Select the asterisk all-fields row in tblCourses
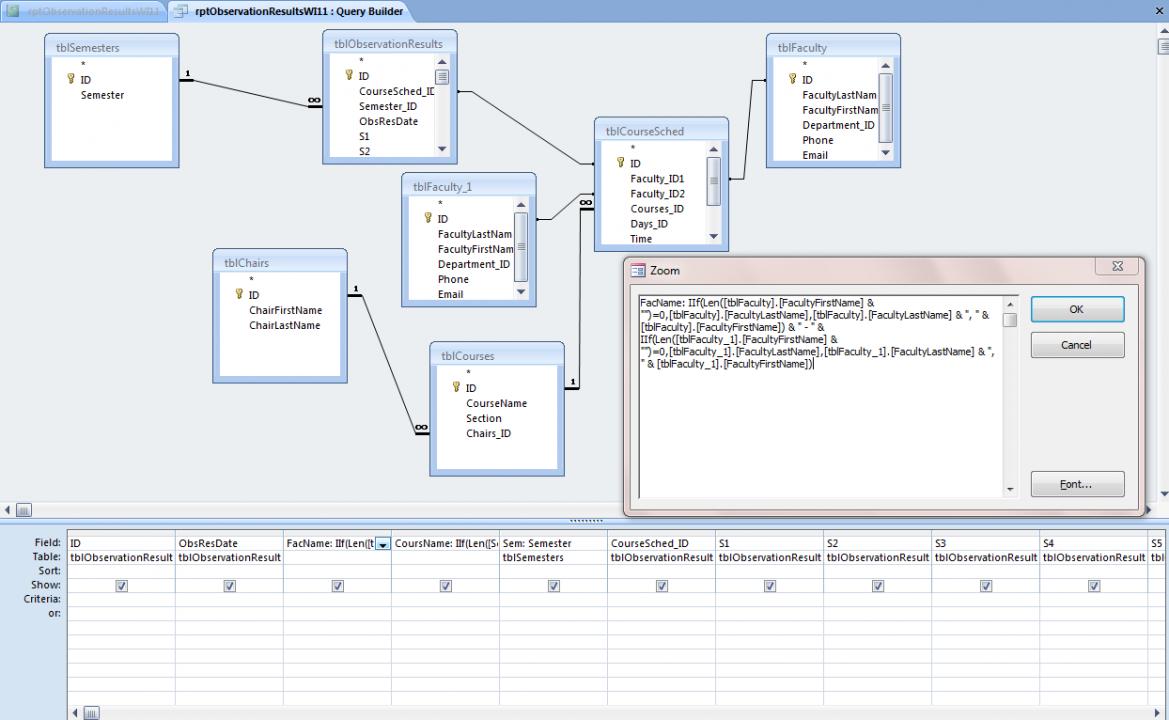The height and width of the screenshot is (720, 1169). click(x=468, y=373)
